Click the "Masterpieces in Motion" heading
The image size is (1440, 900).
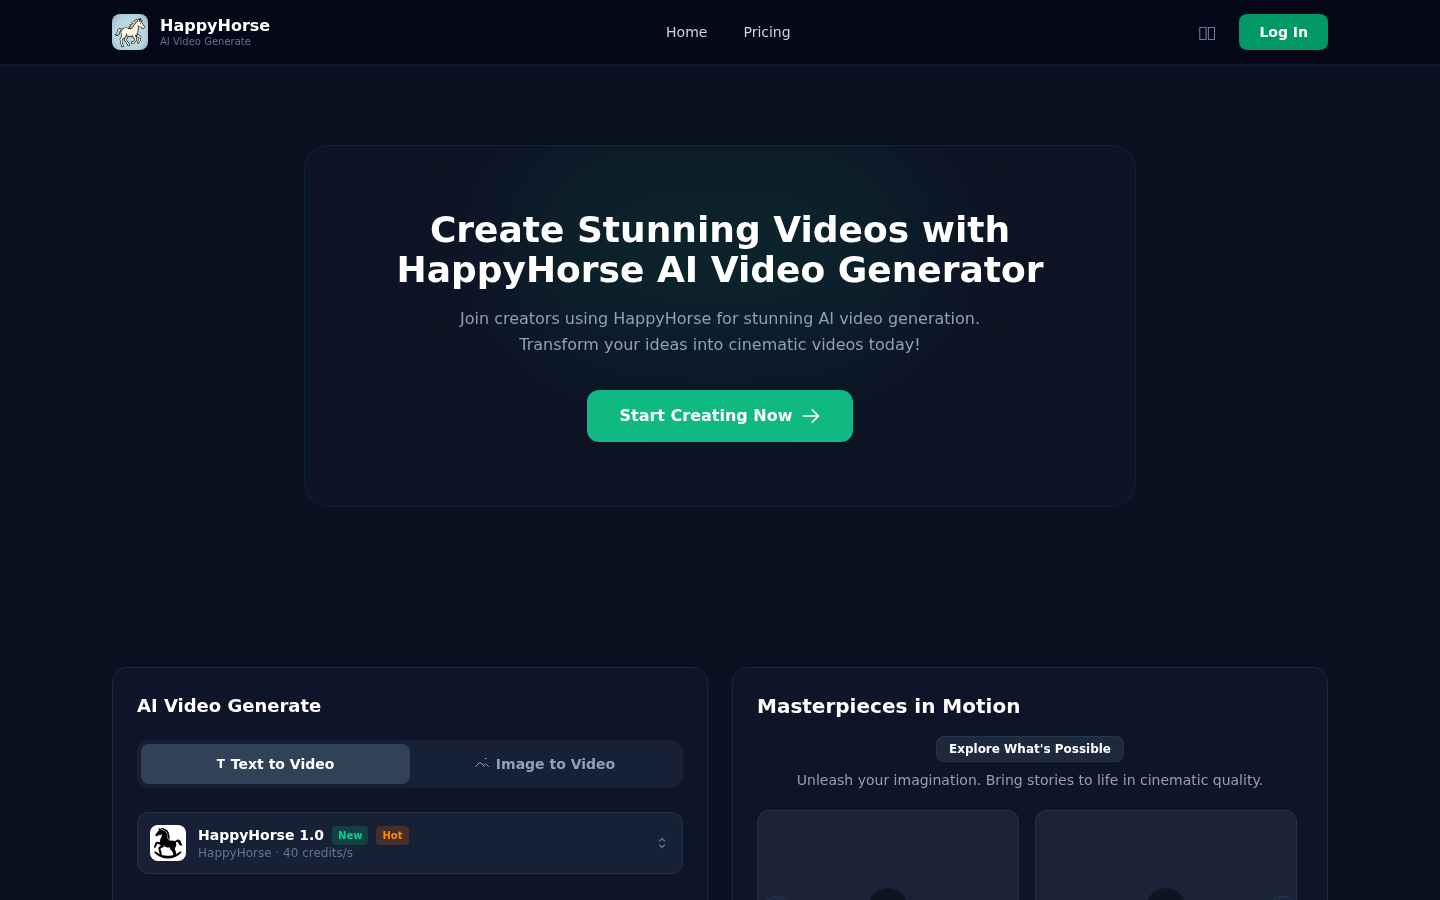889,706
